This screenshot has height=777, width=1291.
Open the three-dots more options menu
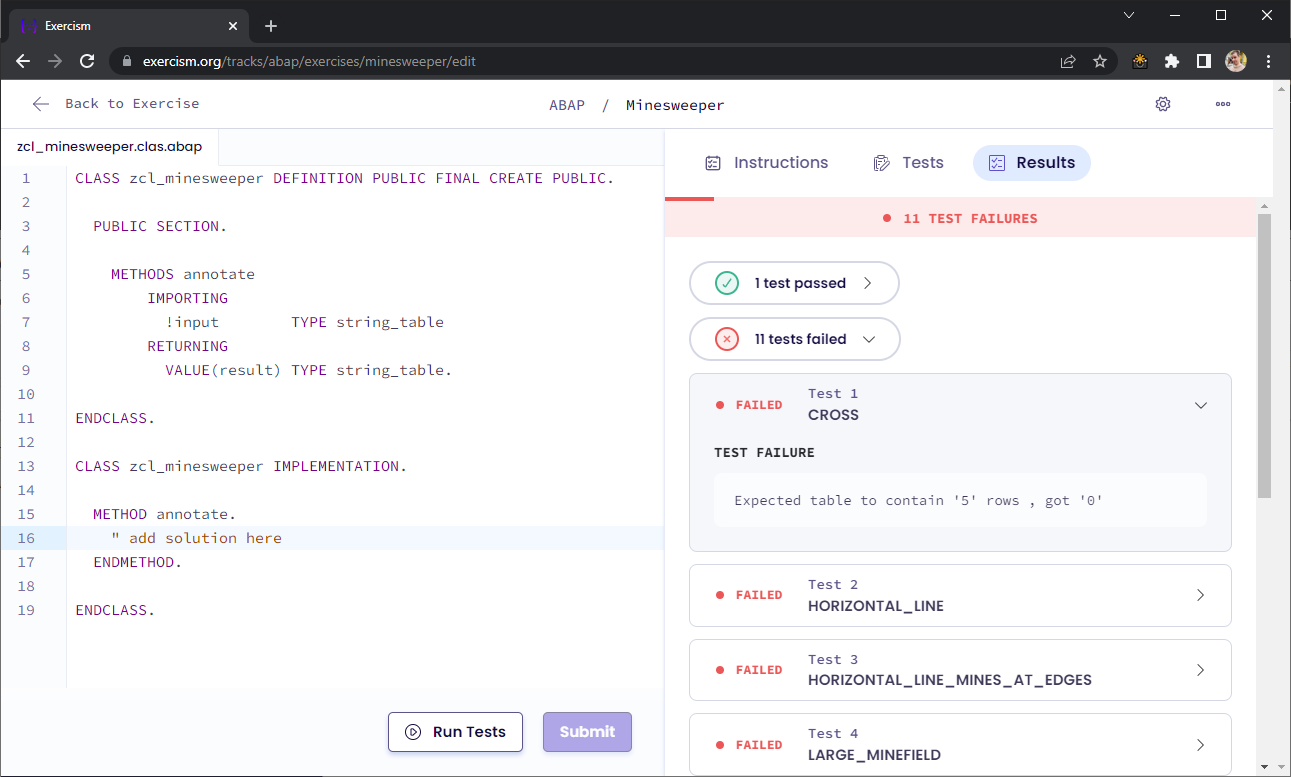point(1222,104)
